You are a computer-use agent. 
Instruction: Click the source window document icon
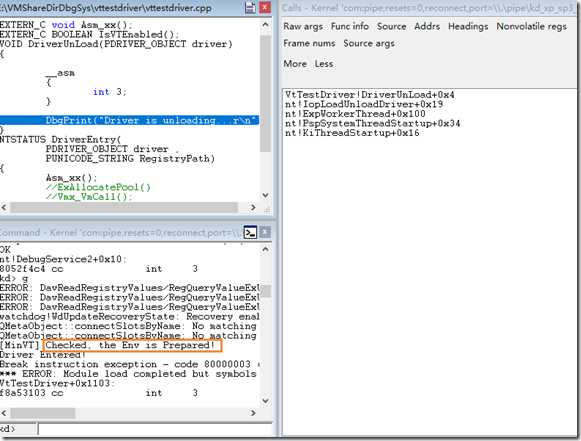point(250,8)
